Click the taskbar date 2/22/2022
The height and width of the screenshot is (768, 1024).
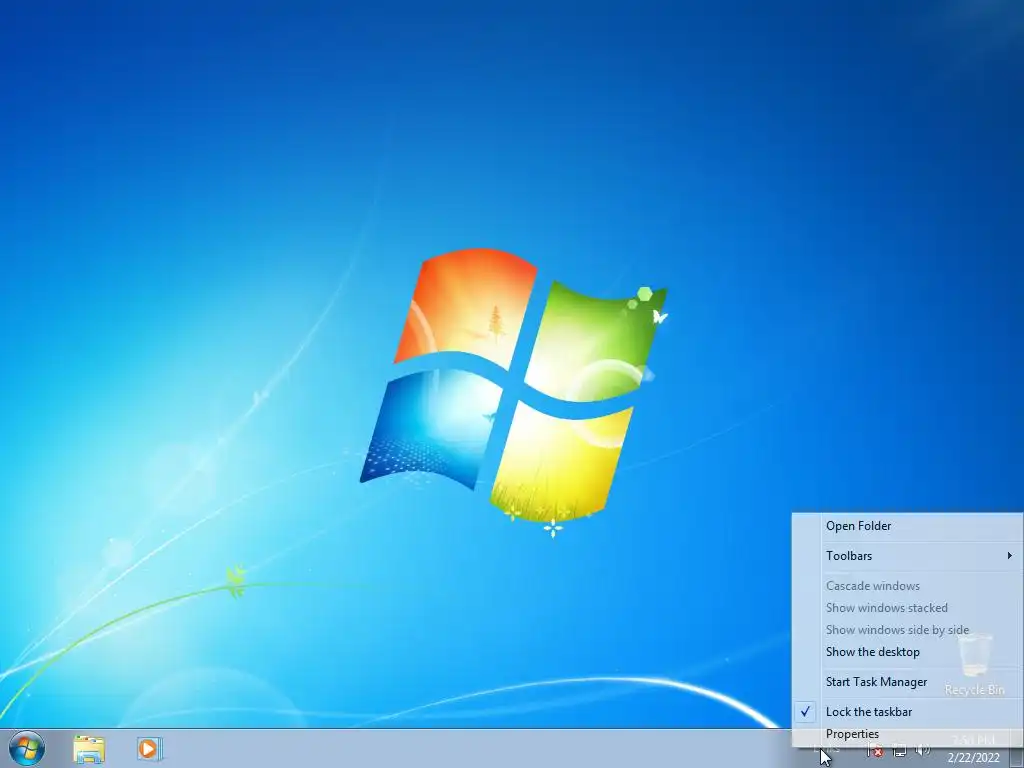(x=973, y=758)
